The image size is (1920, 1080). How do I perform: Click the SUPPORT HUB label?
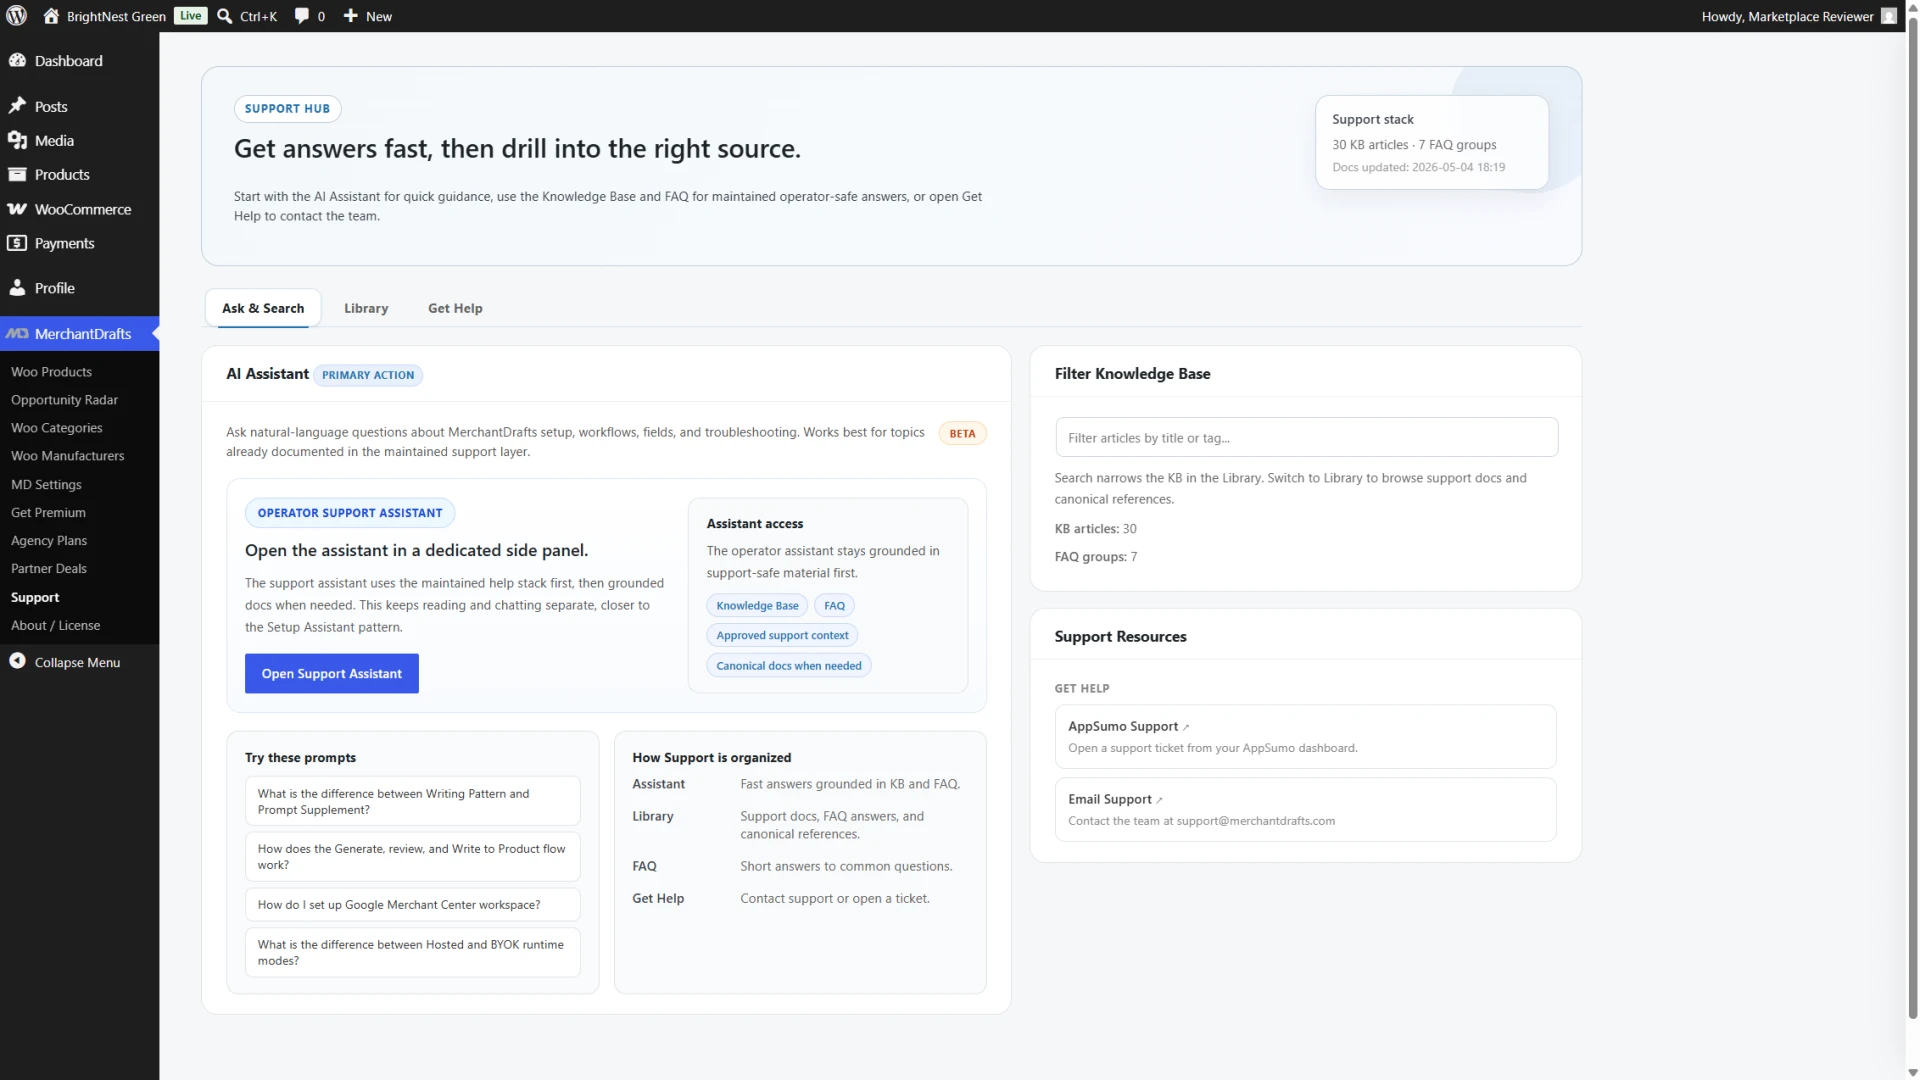(x=287, y=108)
